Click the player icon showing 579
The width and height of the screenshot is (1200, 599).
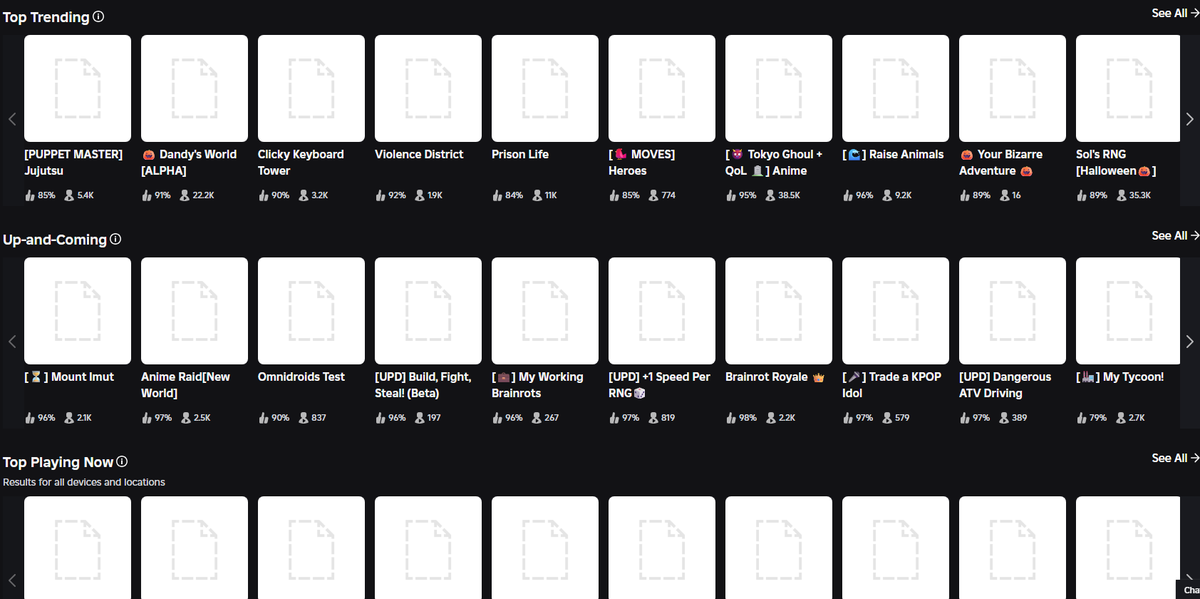886,418
